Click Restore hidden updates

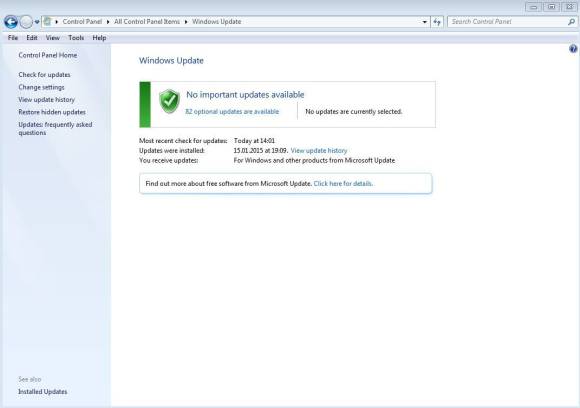tap(52, 112)
